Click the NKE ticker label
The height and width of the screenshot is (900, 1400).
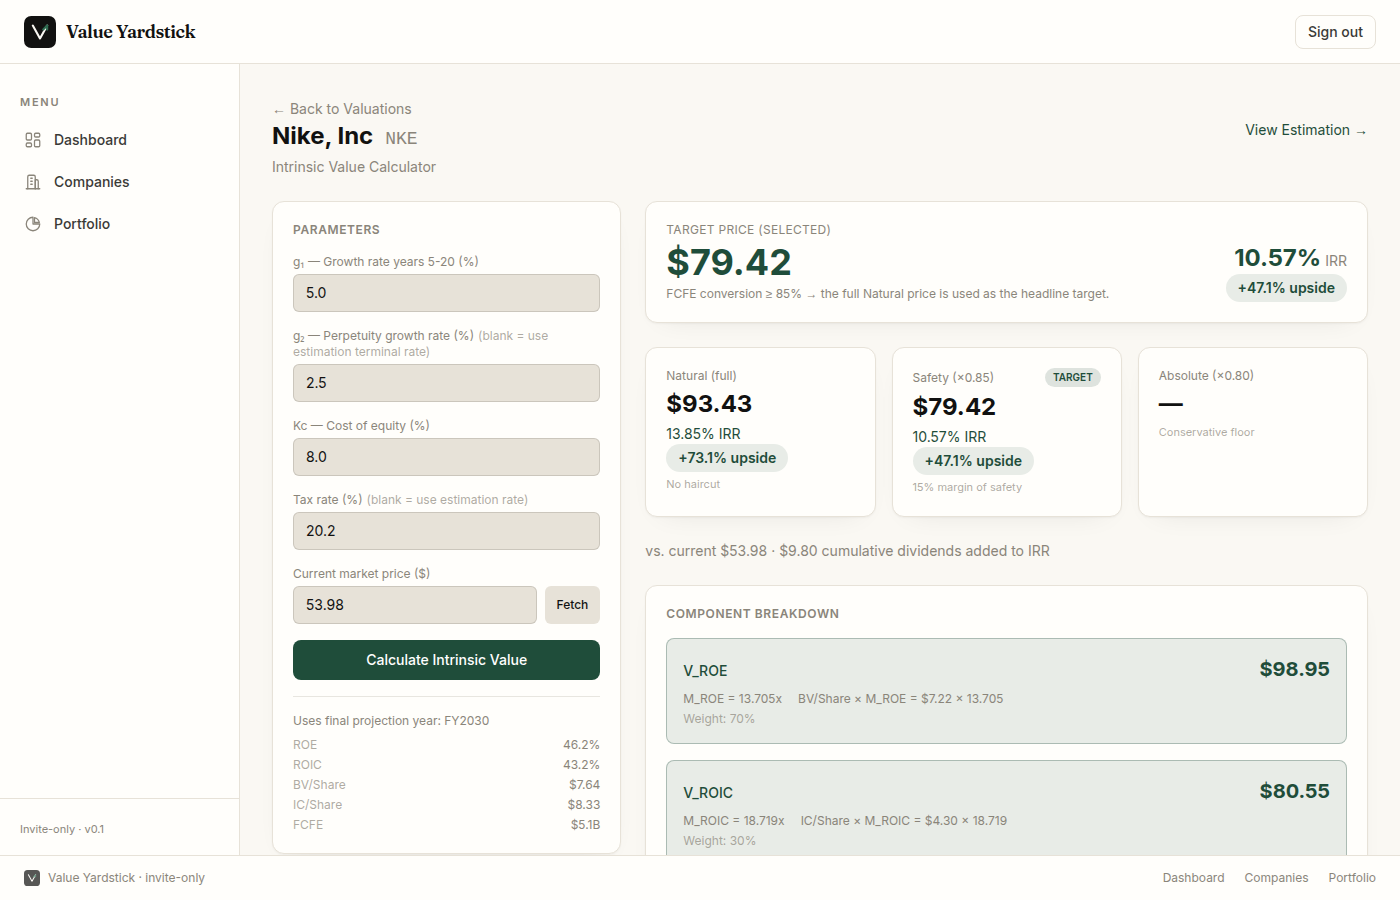coord(401,138)
